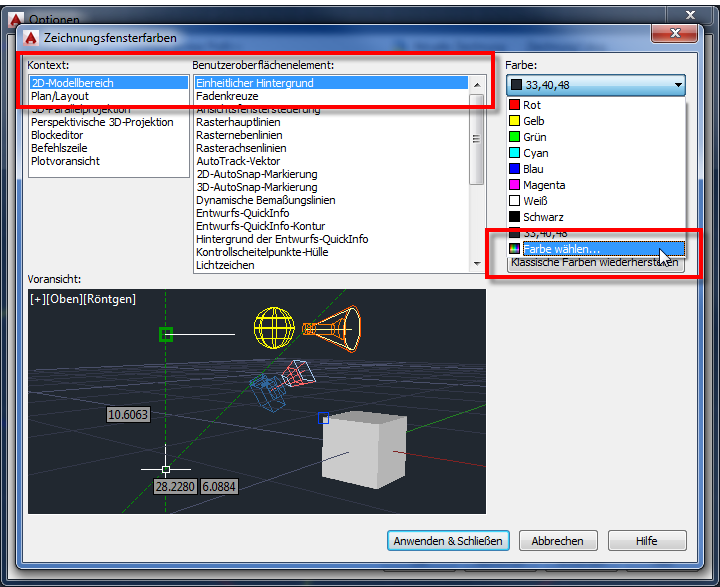
Task: Select the Rot color swatch entry
Action: 531,105
